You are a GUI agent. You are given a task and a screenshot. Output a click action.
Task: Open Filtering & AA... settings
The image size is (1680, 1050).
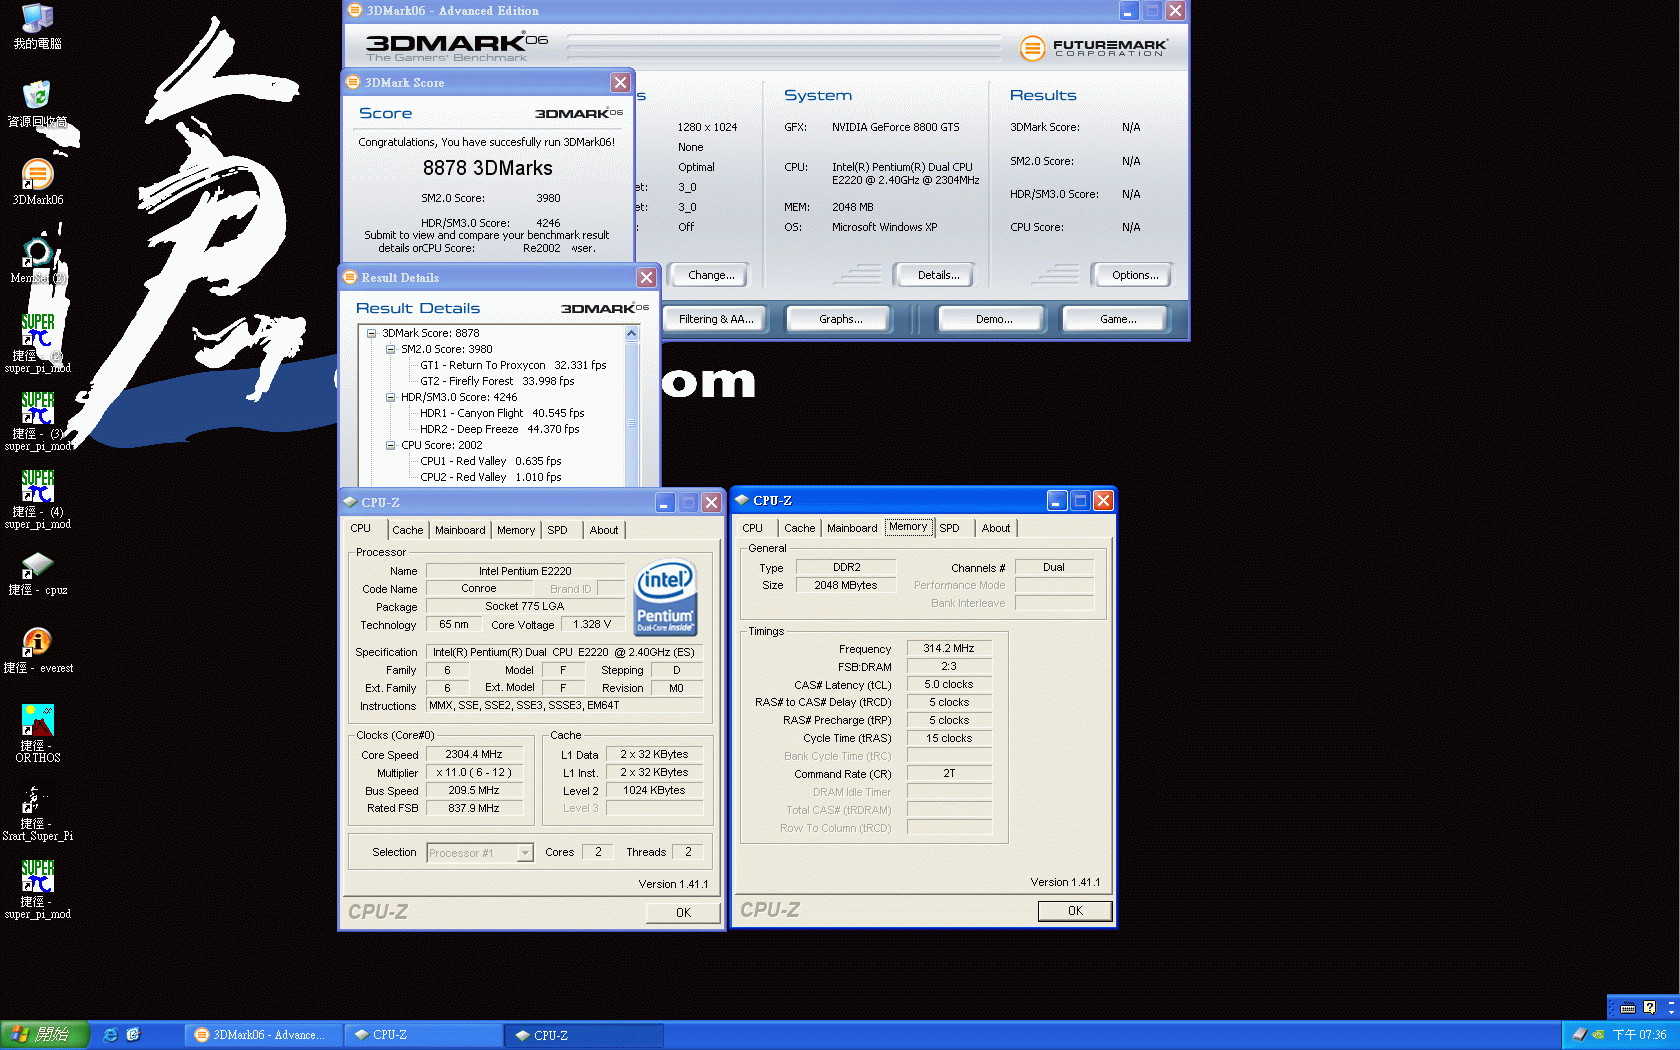pyautogui.click(x=715, y=319)
